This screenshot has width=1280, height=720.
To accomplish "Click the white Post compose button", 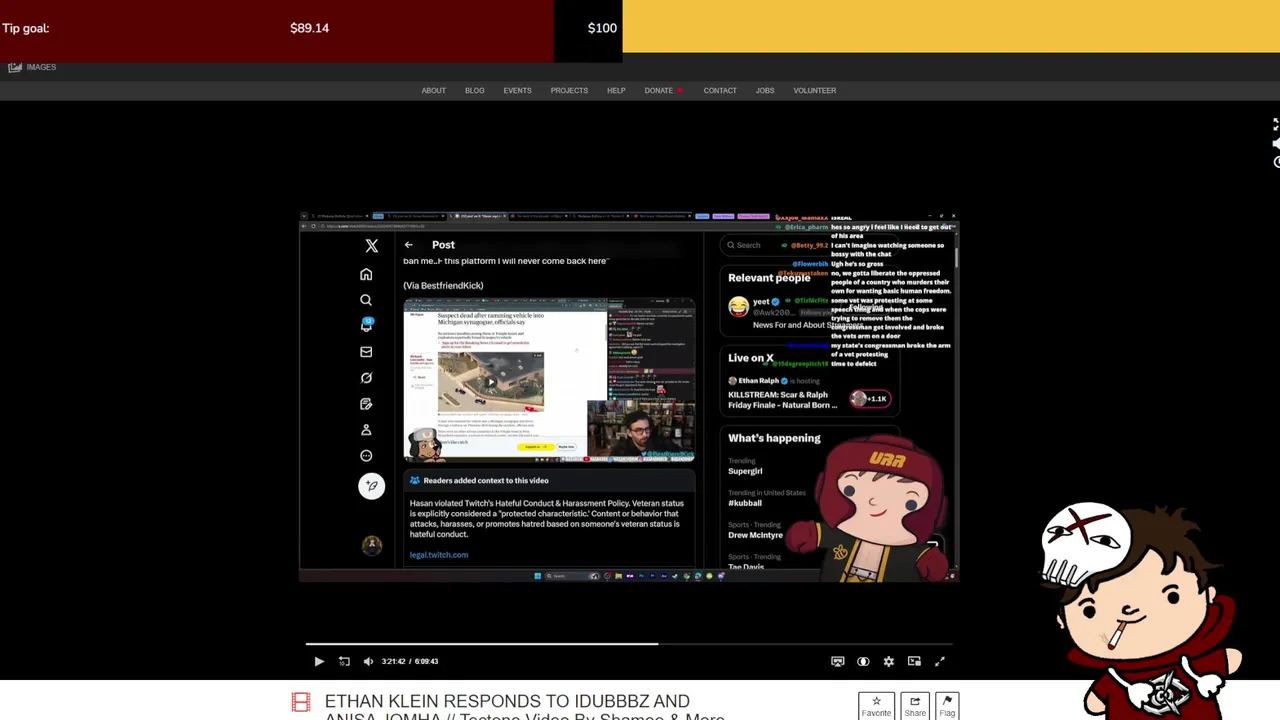I will [x=371, y=486].
